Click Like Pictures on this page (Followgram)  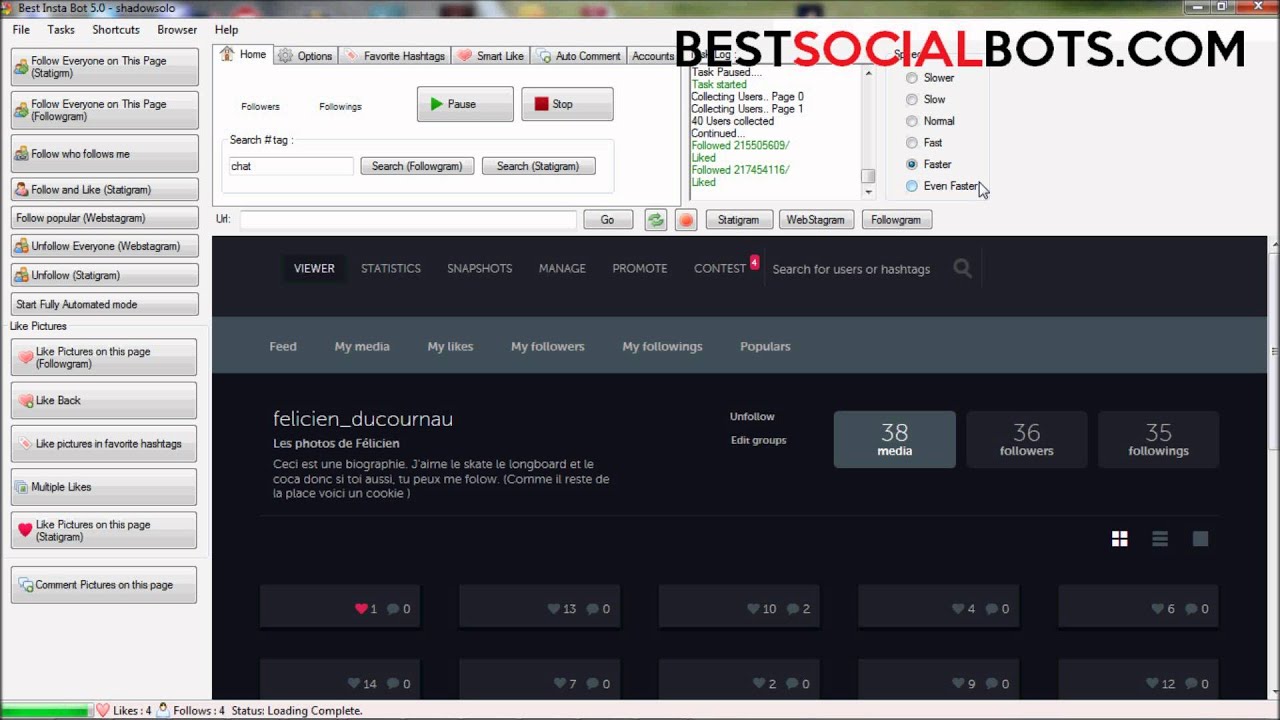pyautogui.click(x=104, y=358)
